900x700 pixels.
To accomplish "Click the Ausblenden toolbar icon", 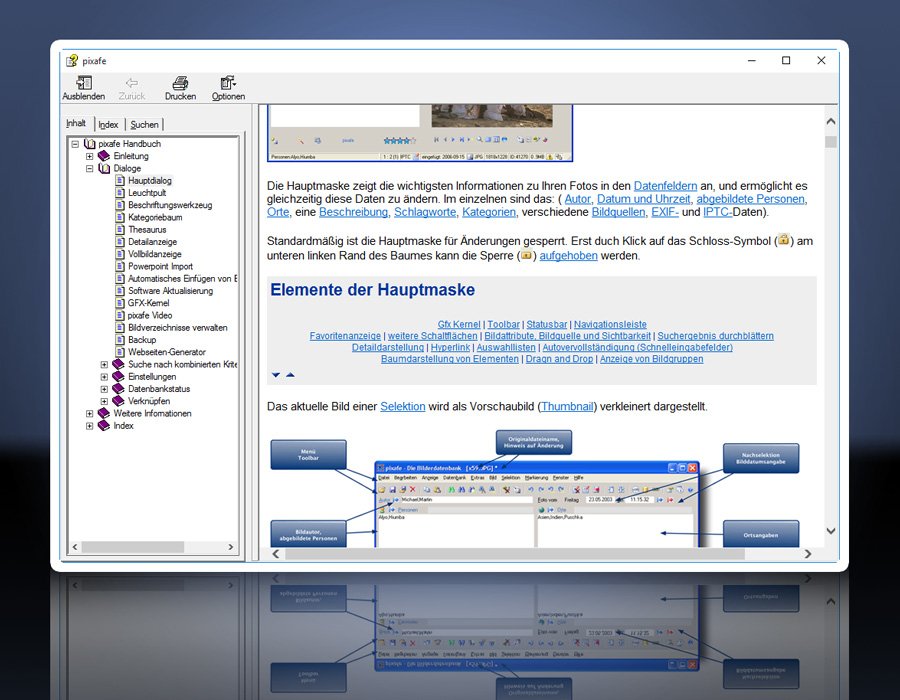I will click(x=83, y=83).
